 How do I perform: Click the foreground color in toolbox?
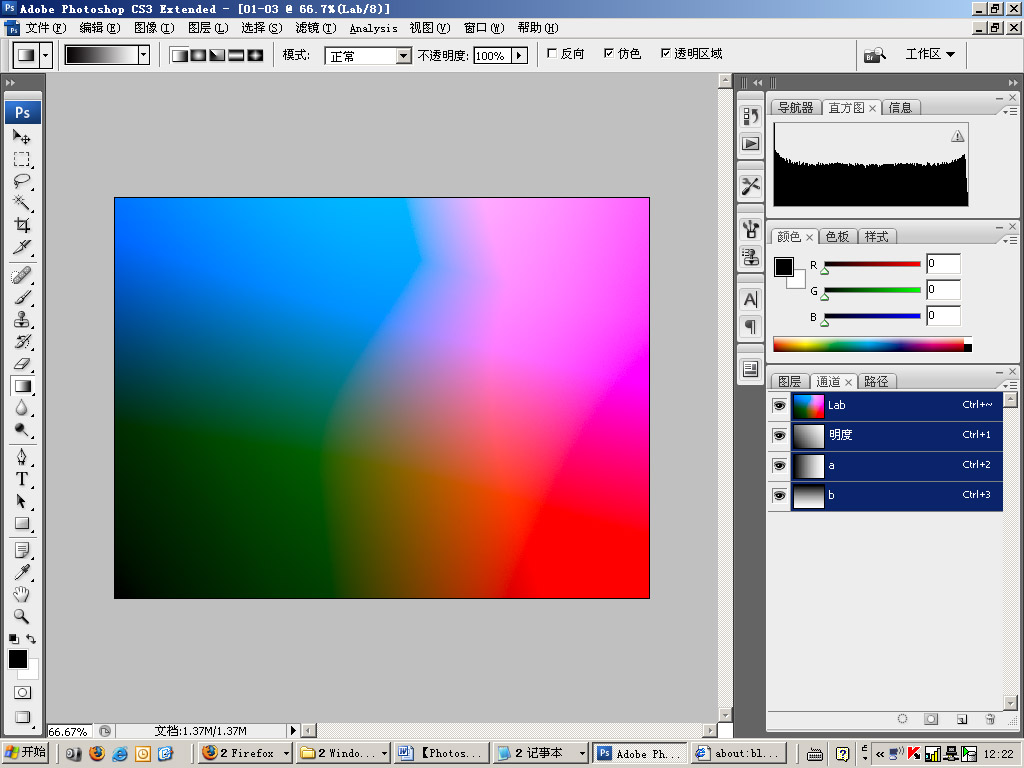click(18, 659)
